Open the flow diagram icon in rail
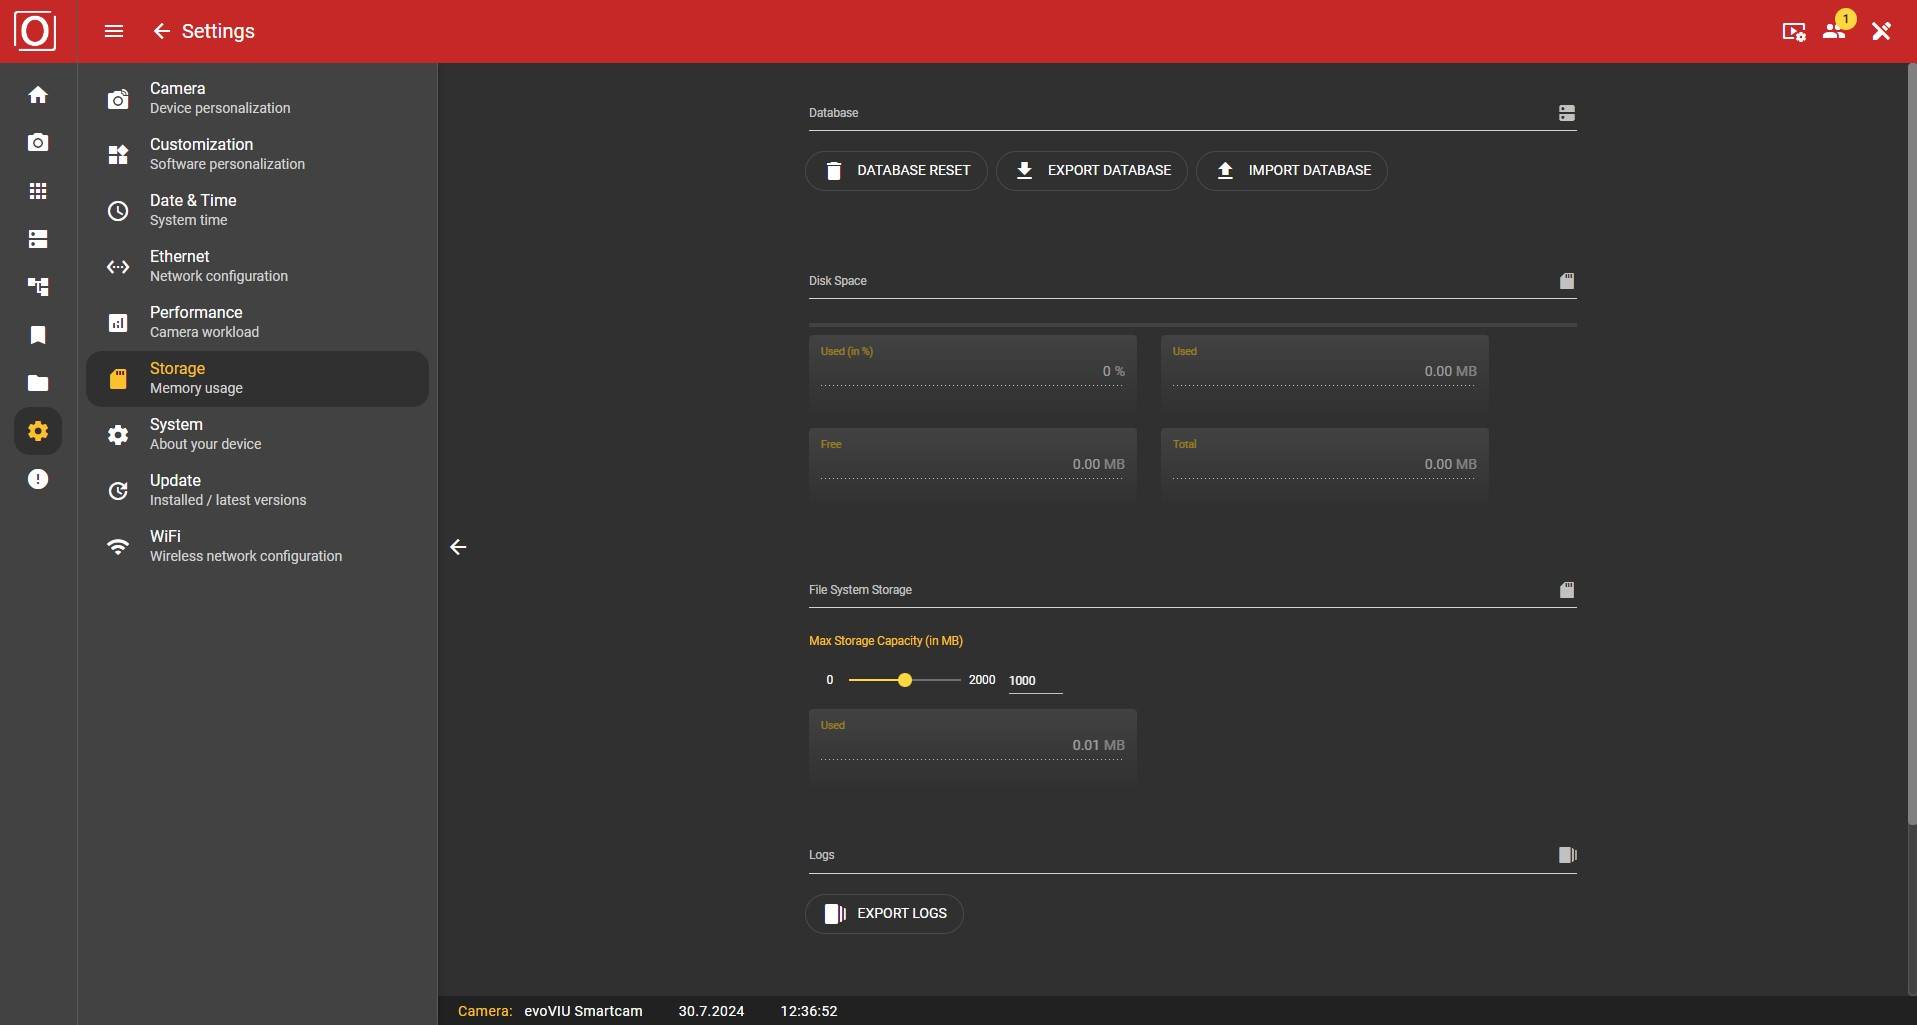Image resolution: width=1917 pixels, height=1025 pixels. 38,287
